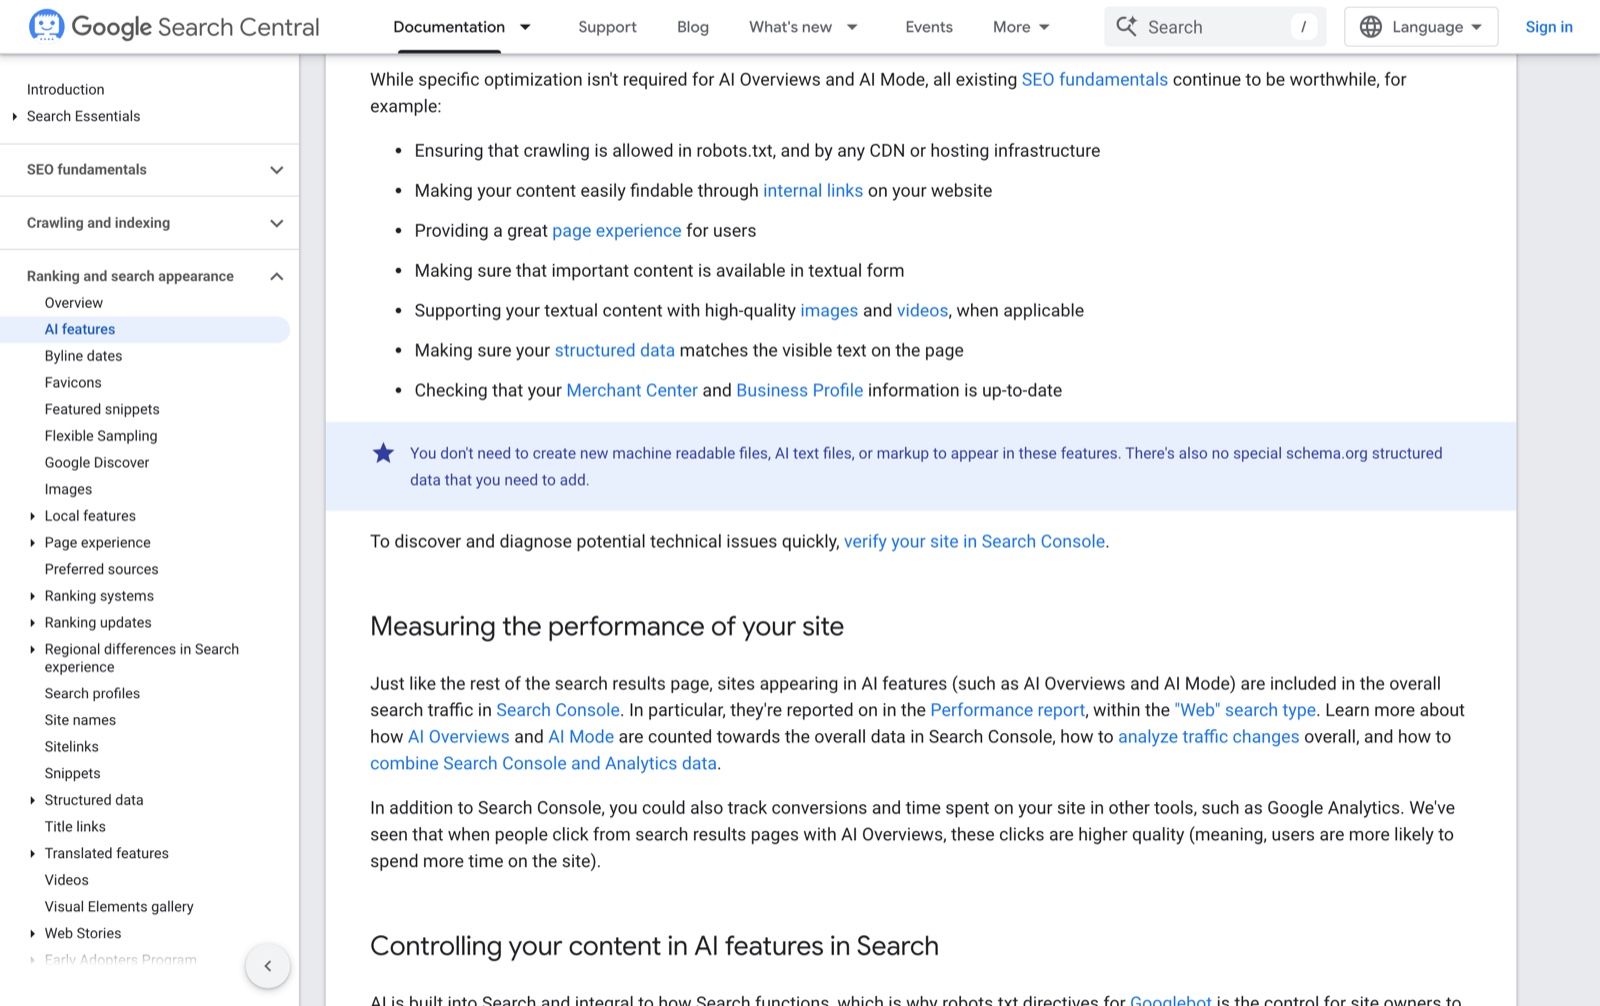The height and width of the screenshot is (1006, 1600).
Task: Open combine Search Console and Analytics data
Action: click(543, 764)
